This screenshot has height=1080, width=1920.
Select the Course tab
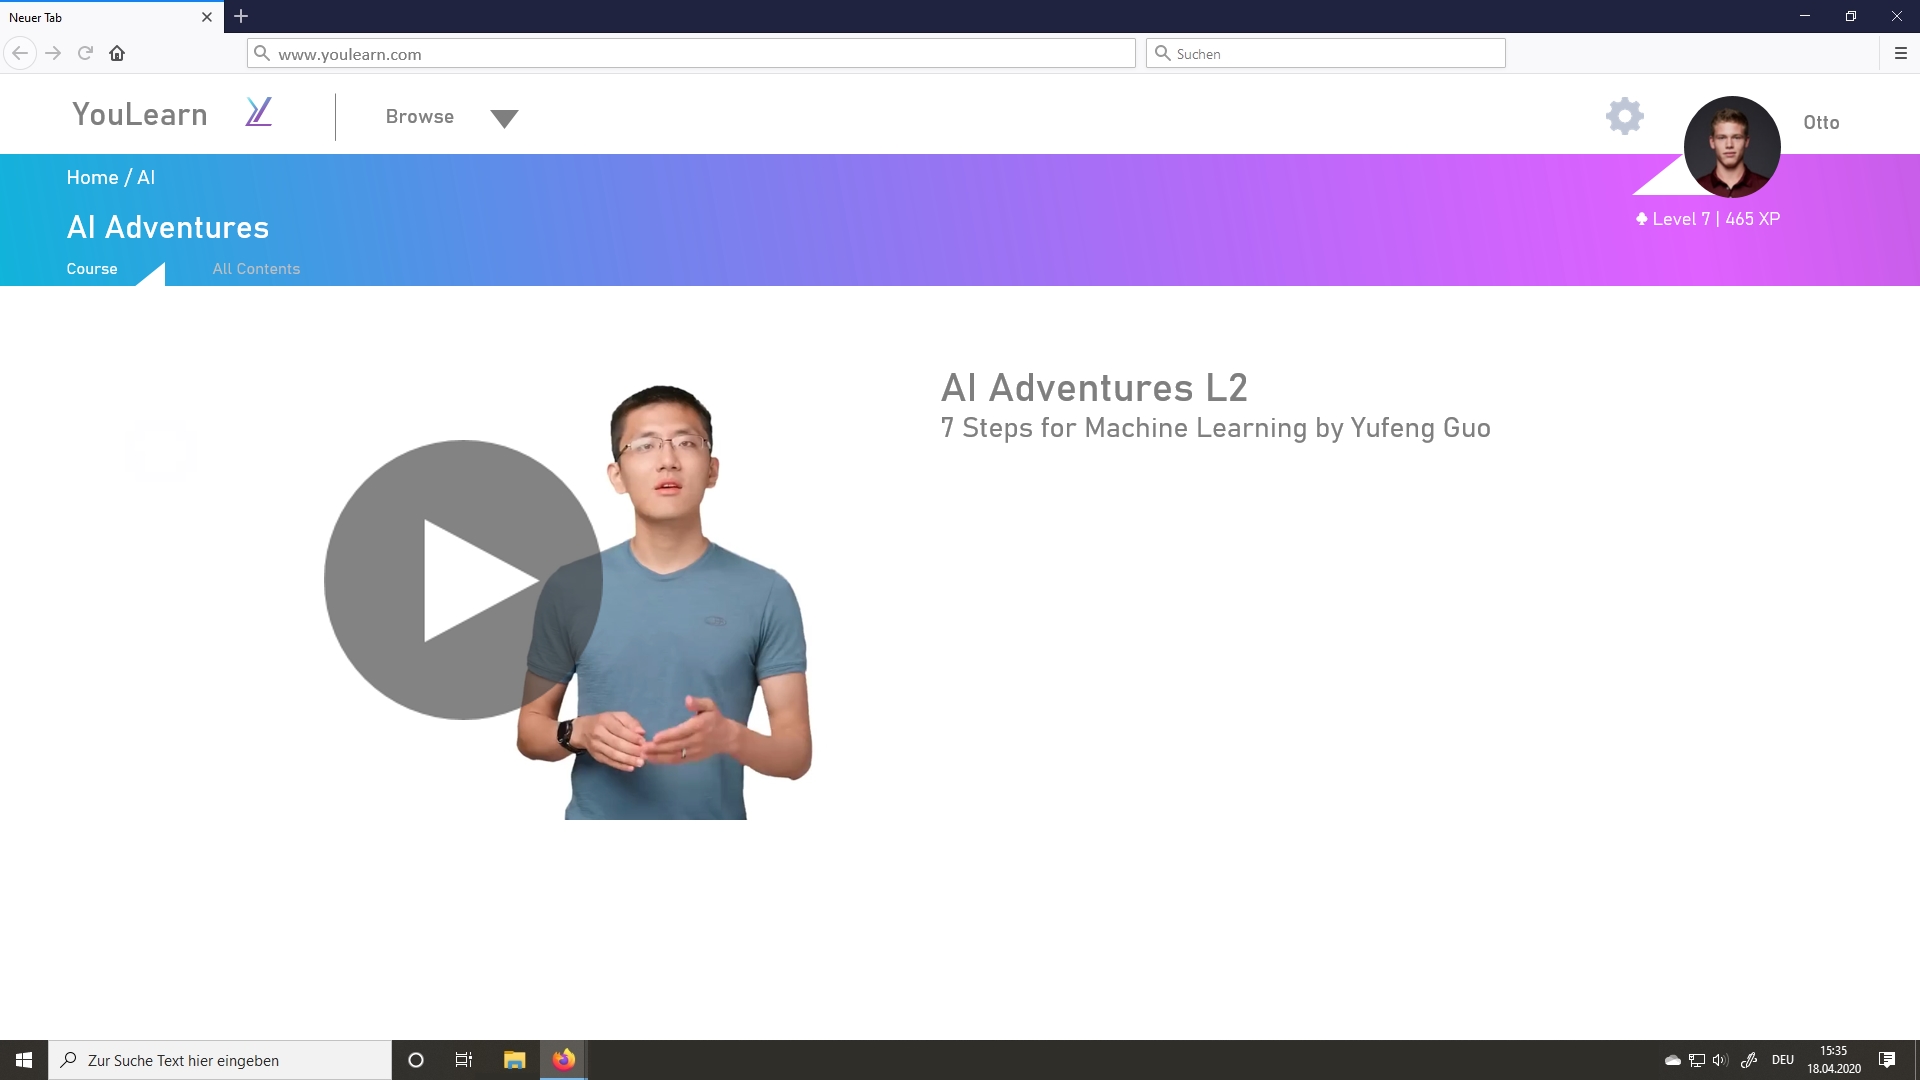[92, 269]
